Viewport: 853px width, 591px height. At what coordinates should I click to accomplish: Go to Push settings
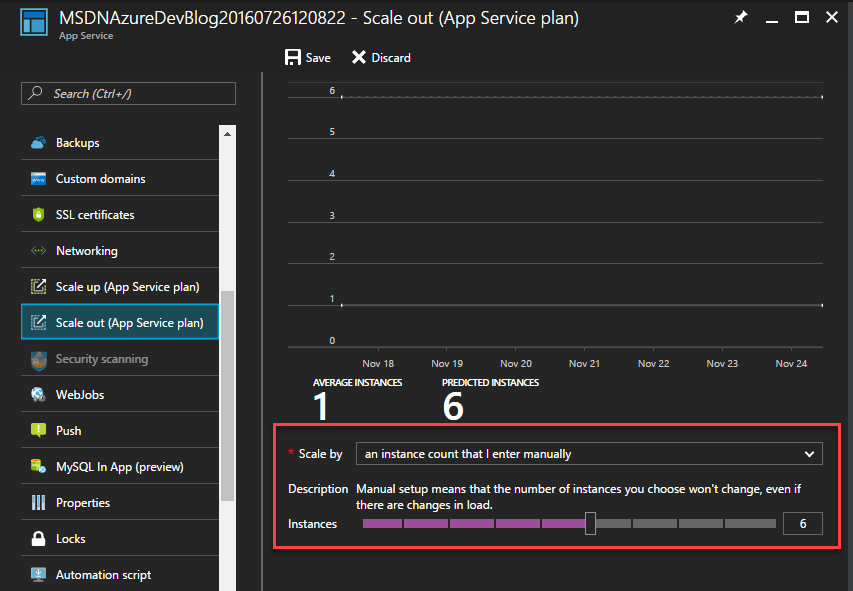click(x=120, y=430)
